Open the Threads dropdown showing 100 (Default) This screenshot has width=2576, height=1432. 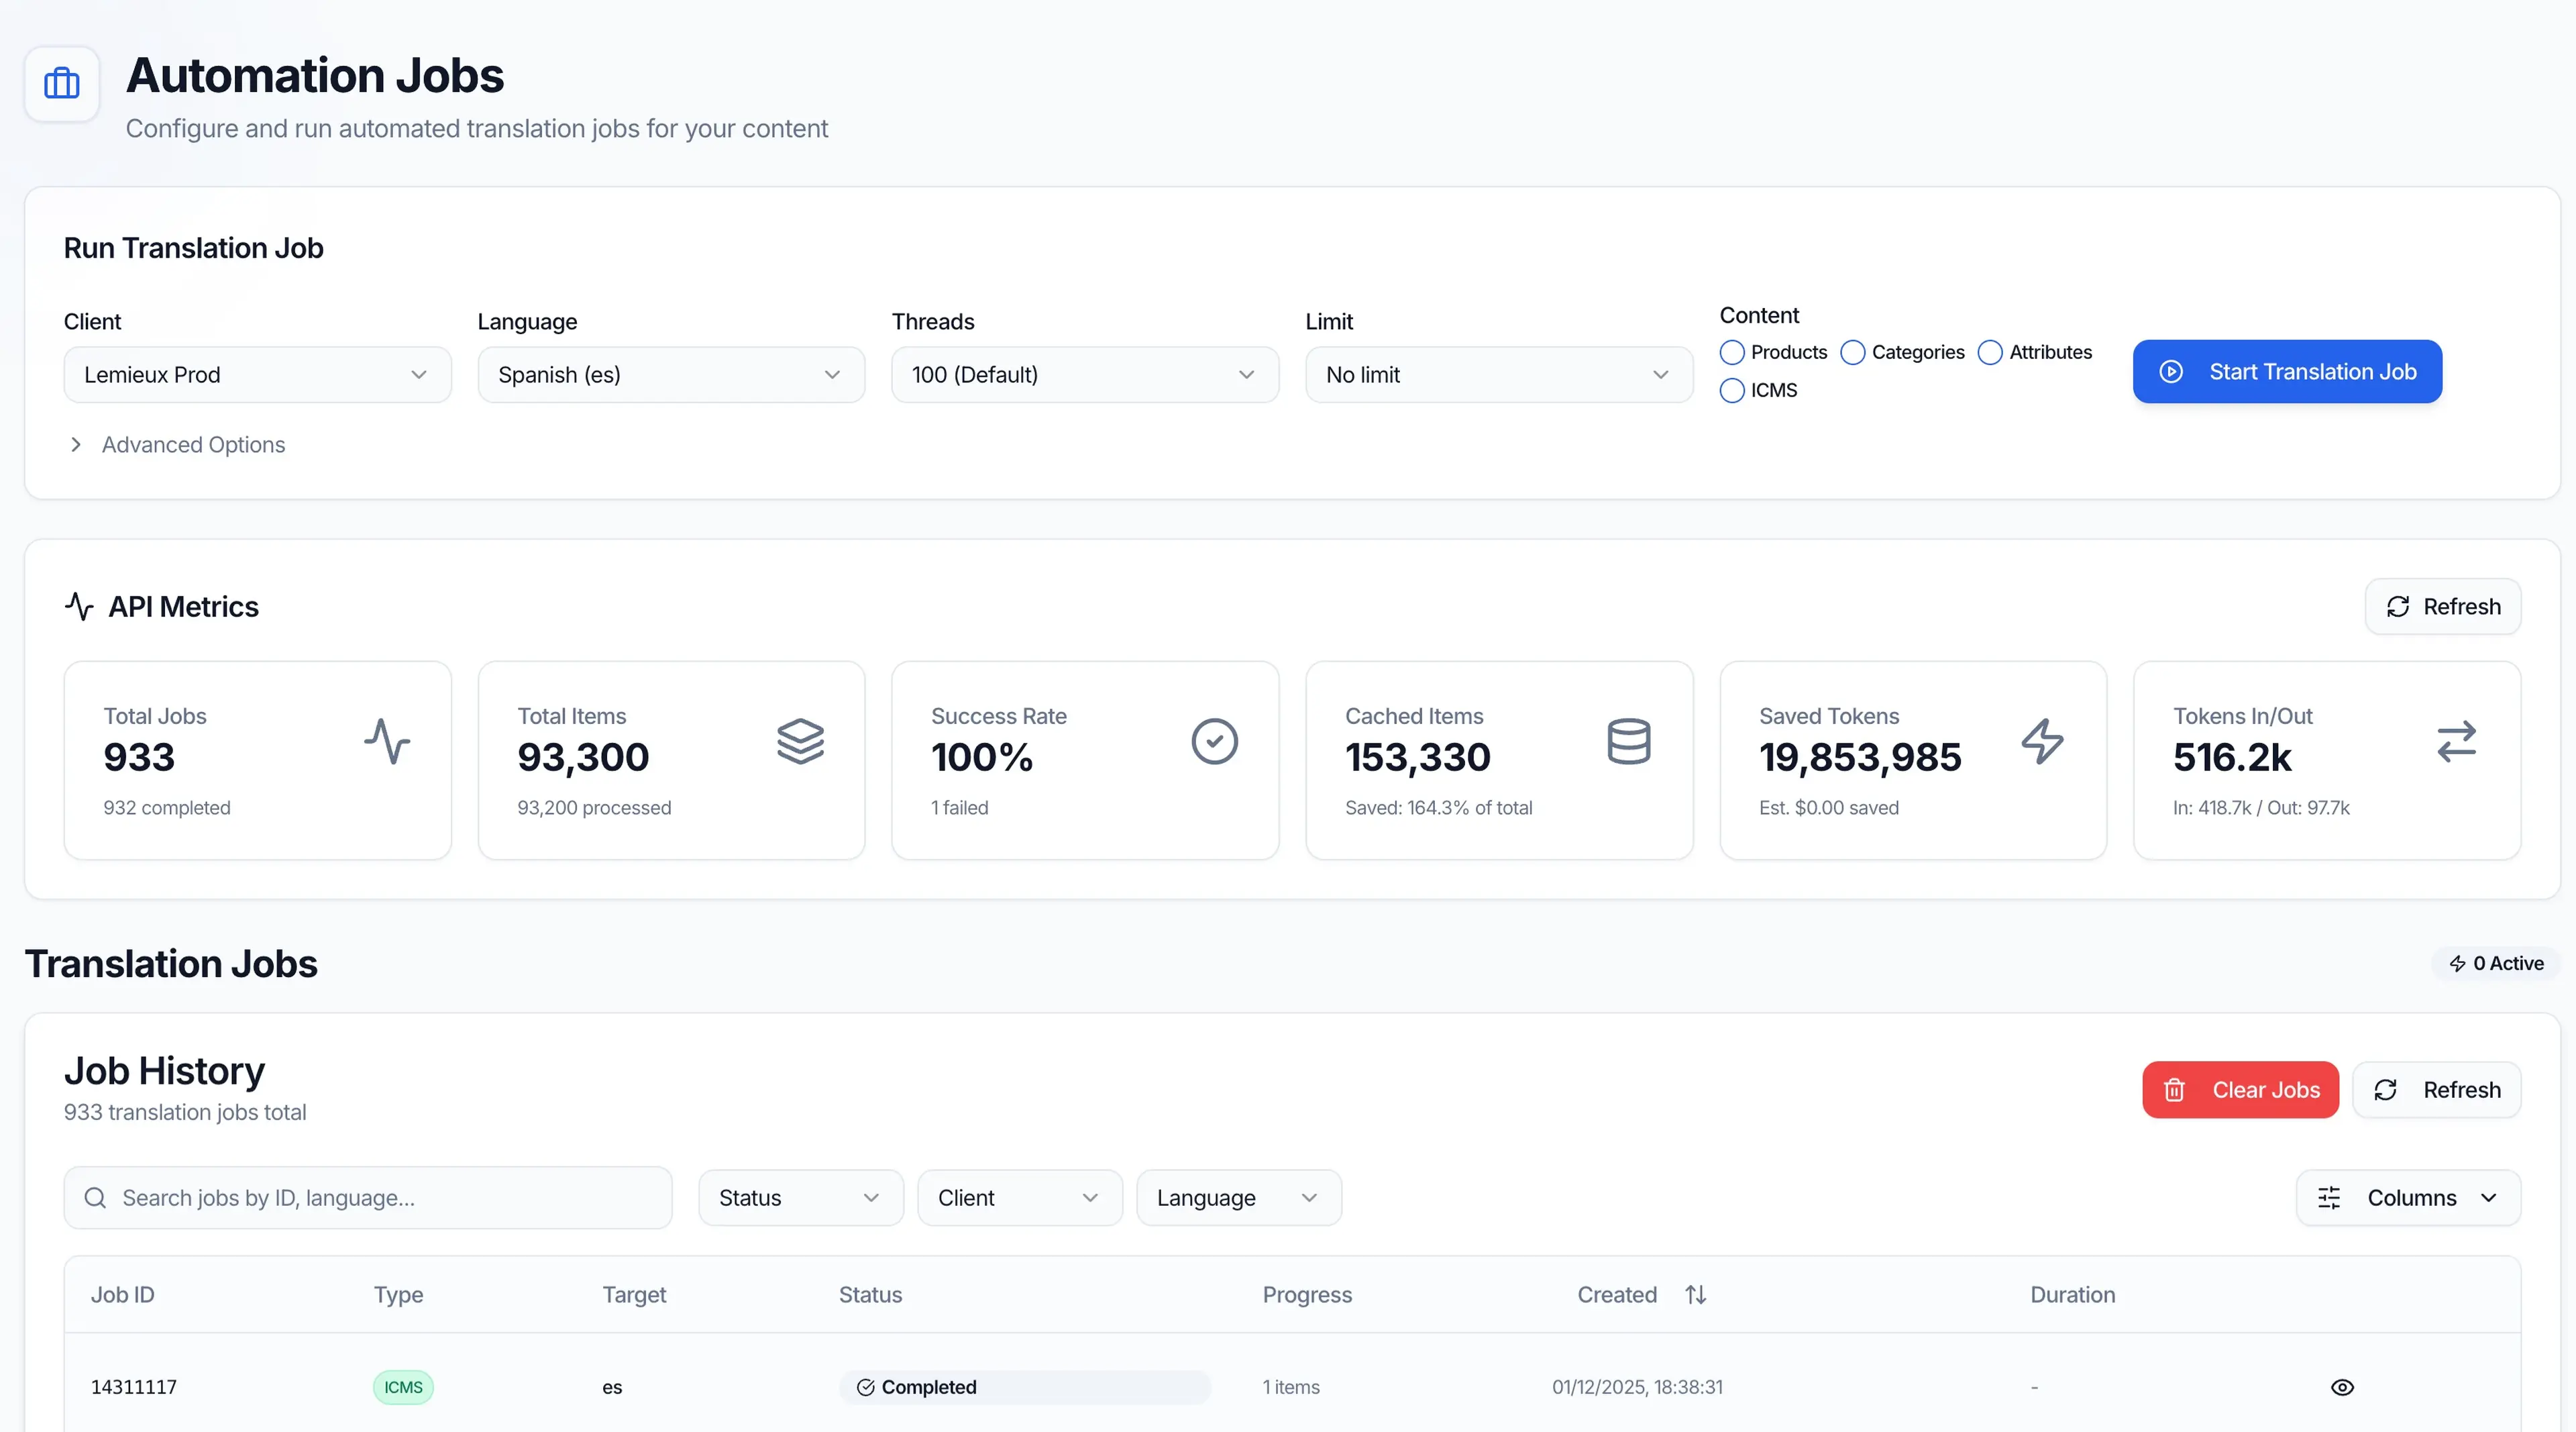[x=1085, y=375]
